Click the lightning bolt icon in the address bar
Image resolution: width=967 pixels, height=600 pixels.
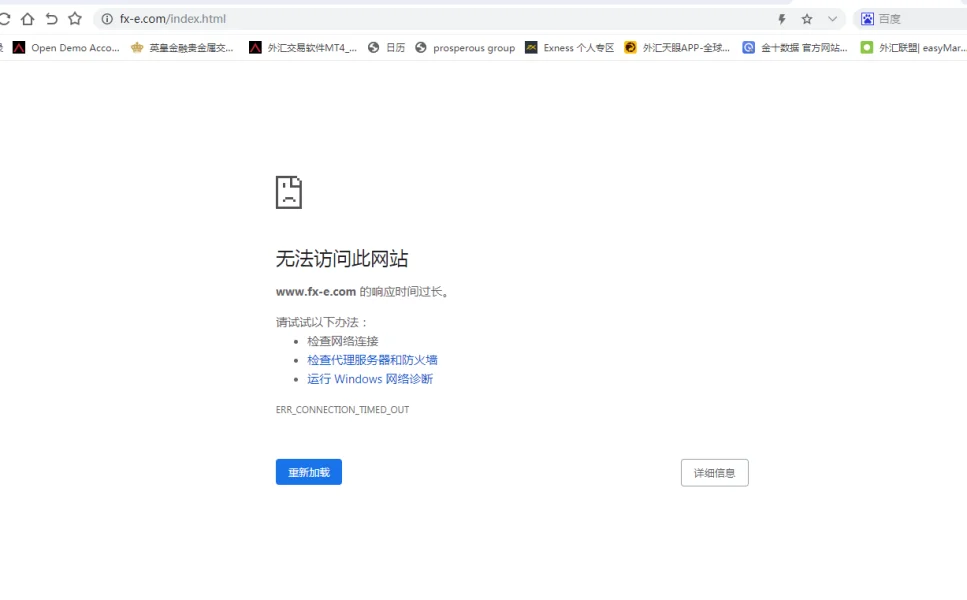click(x=782, y=18)
